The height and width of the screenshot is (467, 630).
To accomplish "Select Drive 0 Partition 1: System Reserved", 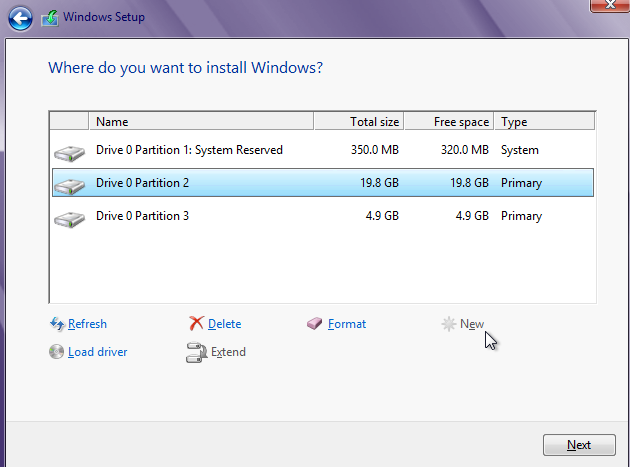I will pyautogui.click(x=323, y=150).
